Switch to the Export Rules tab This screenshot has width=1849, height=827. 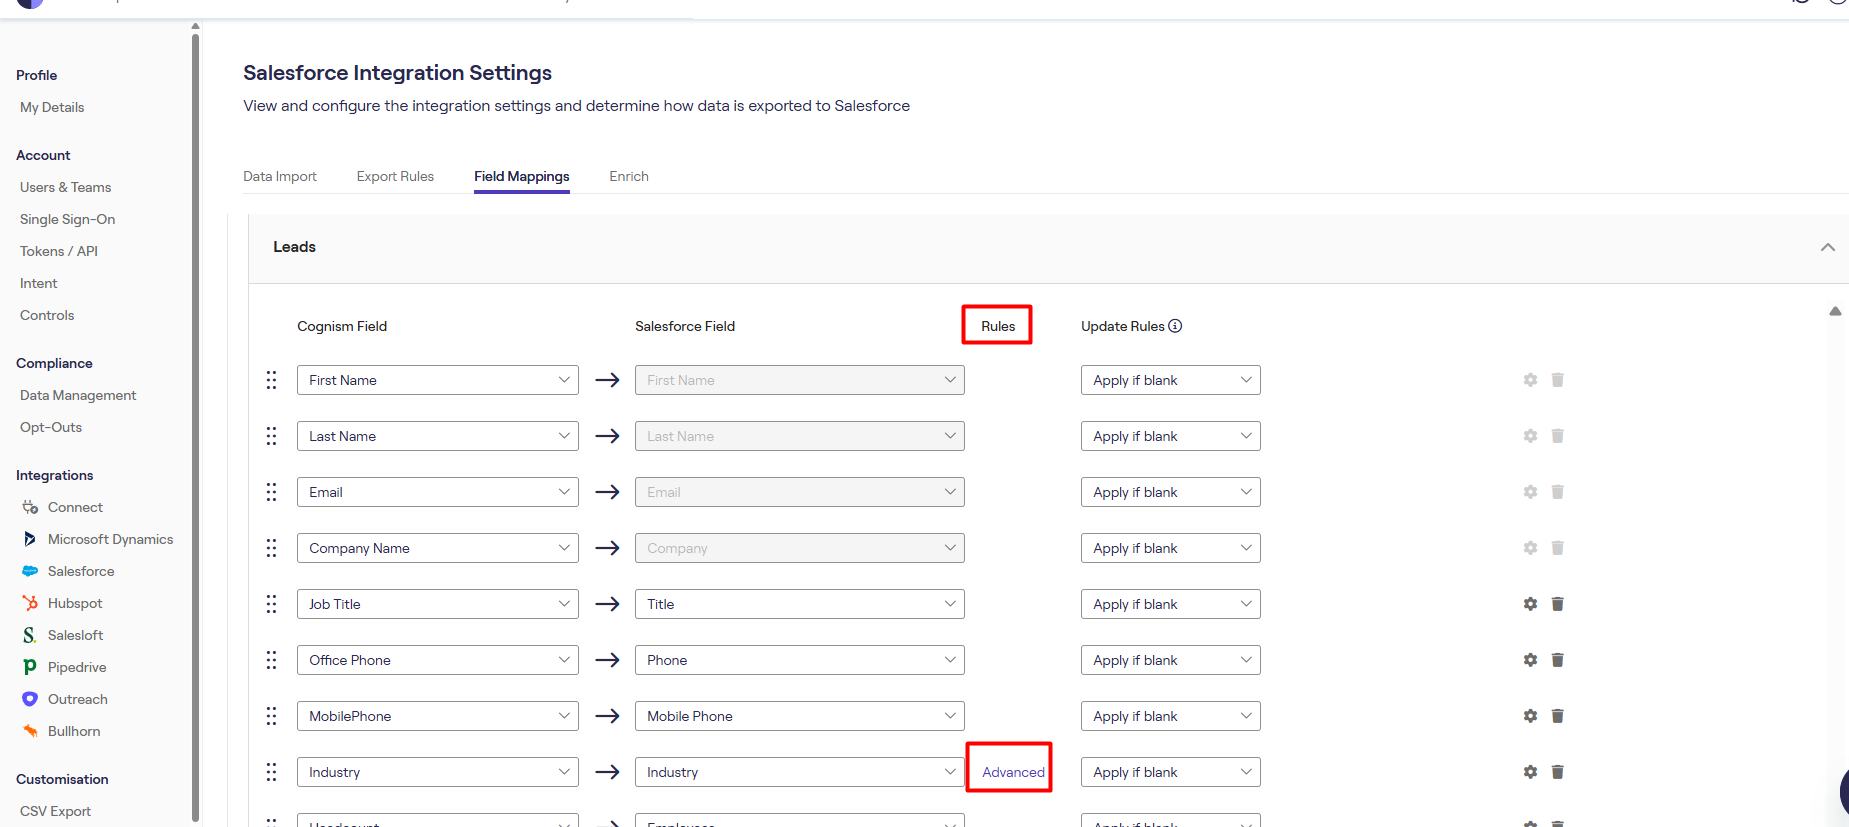[395, 176]
